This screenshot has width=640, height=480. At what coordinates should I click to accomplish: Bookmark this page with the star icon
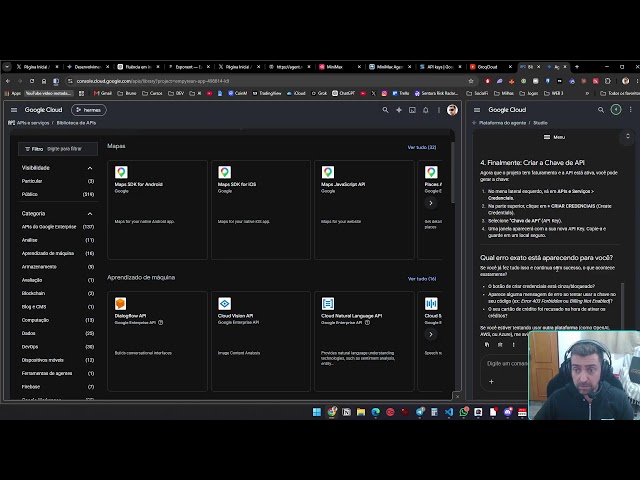coord(471,81)
